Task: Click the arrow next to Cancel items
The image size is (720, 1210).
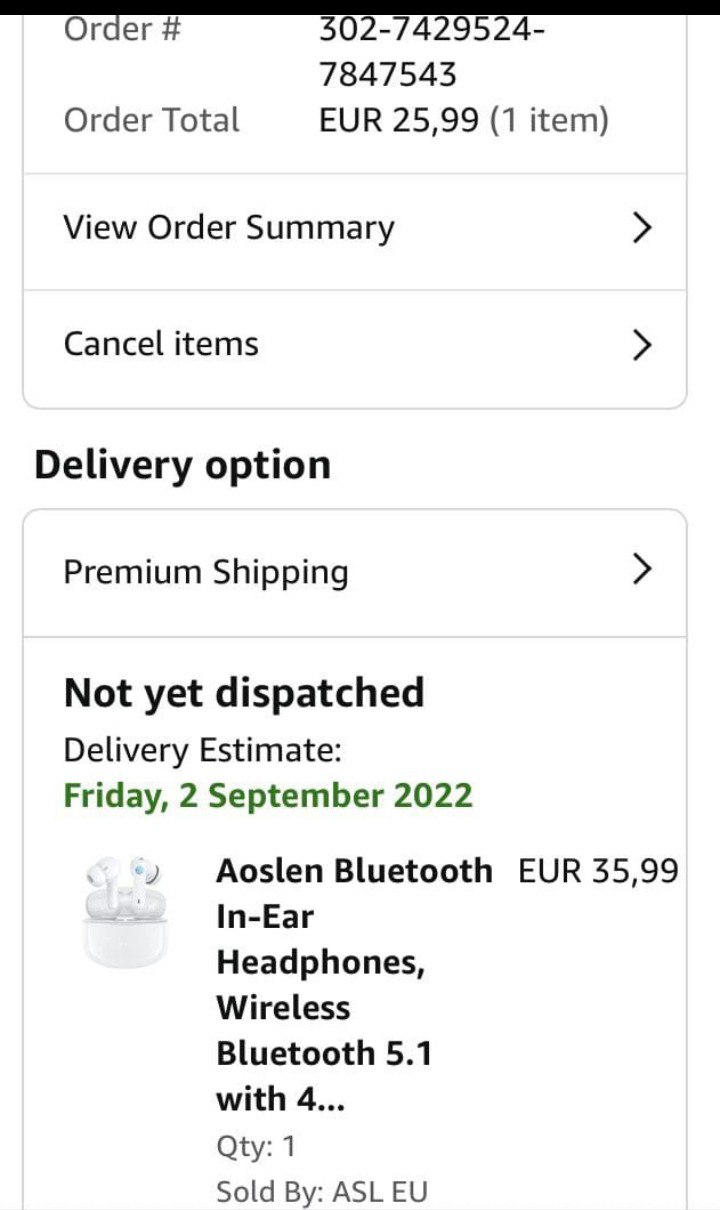Action: [643, 345]
